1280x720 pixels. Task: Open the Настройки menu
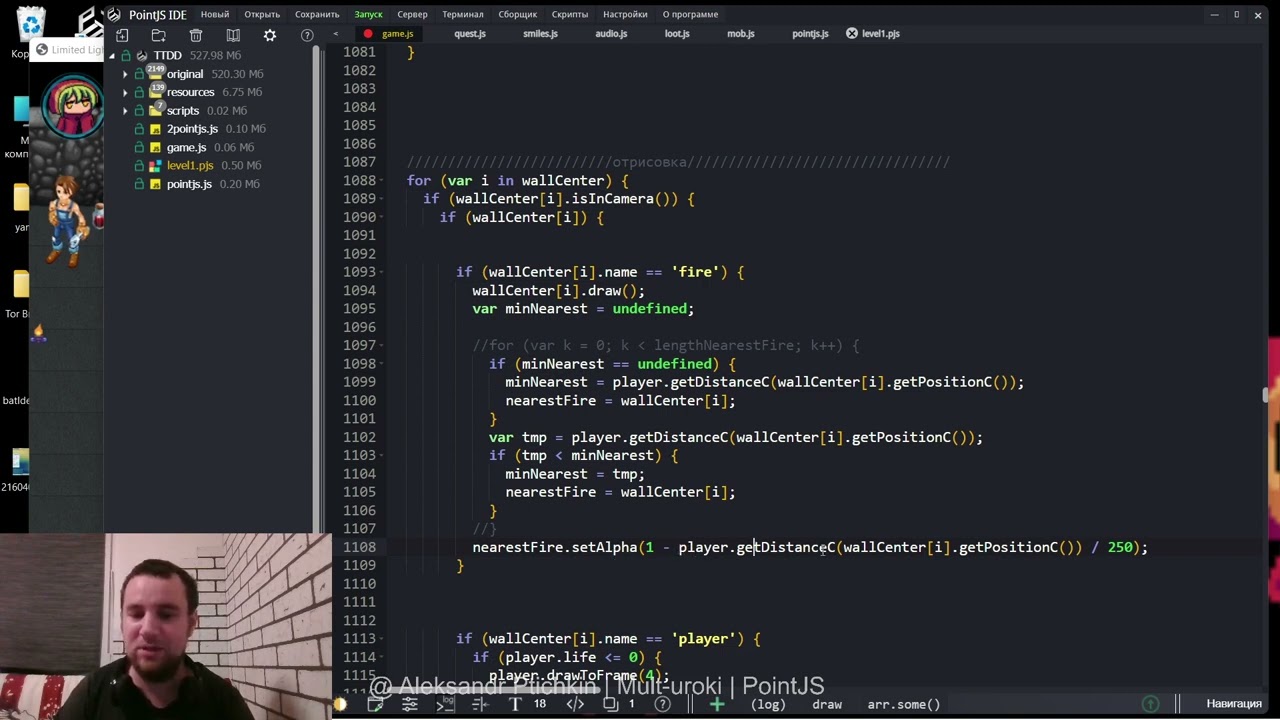point(625,14)
